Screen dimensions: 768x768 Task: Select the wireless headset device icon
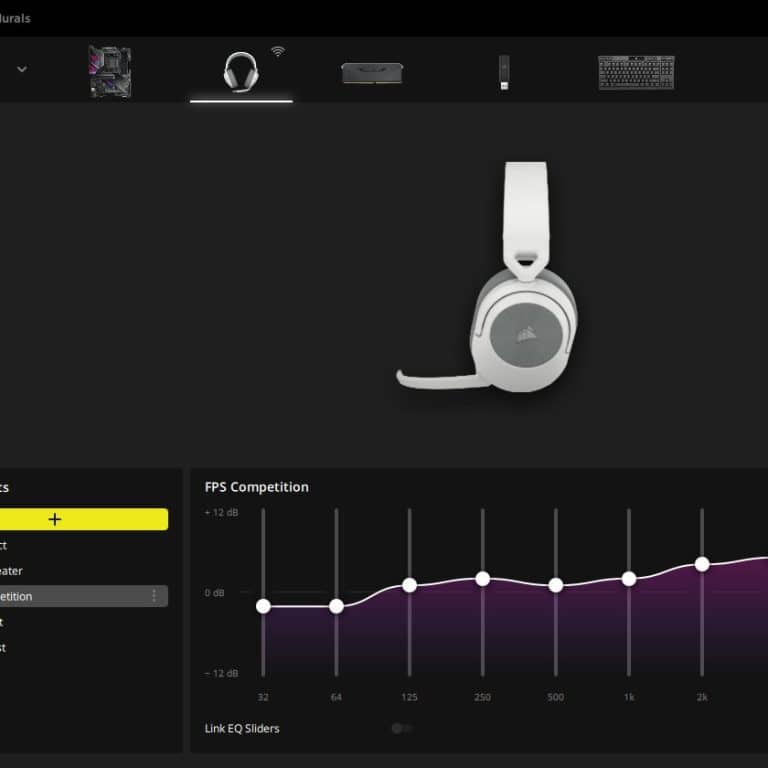[240, 71]
